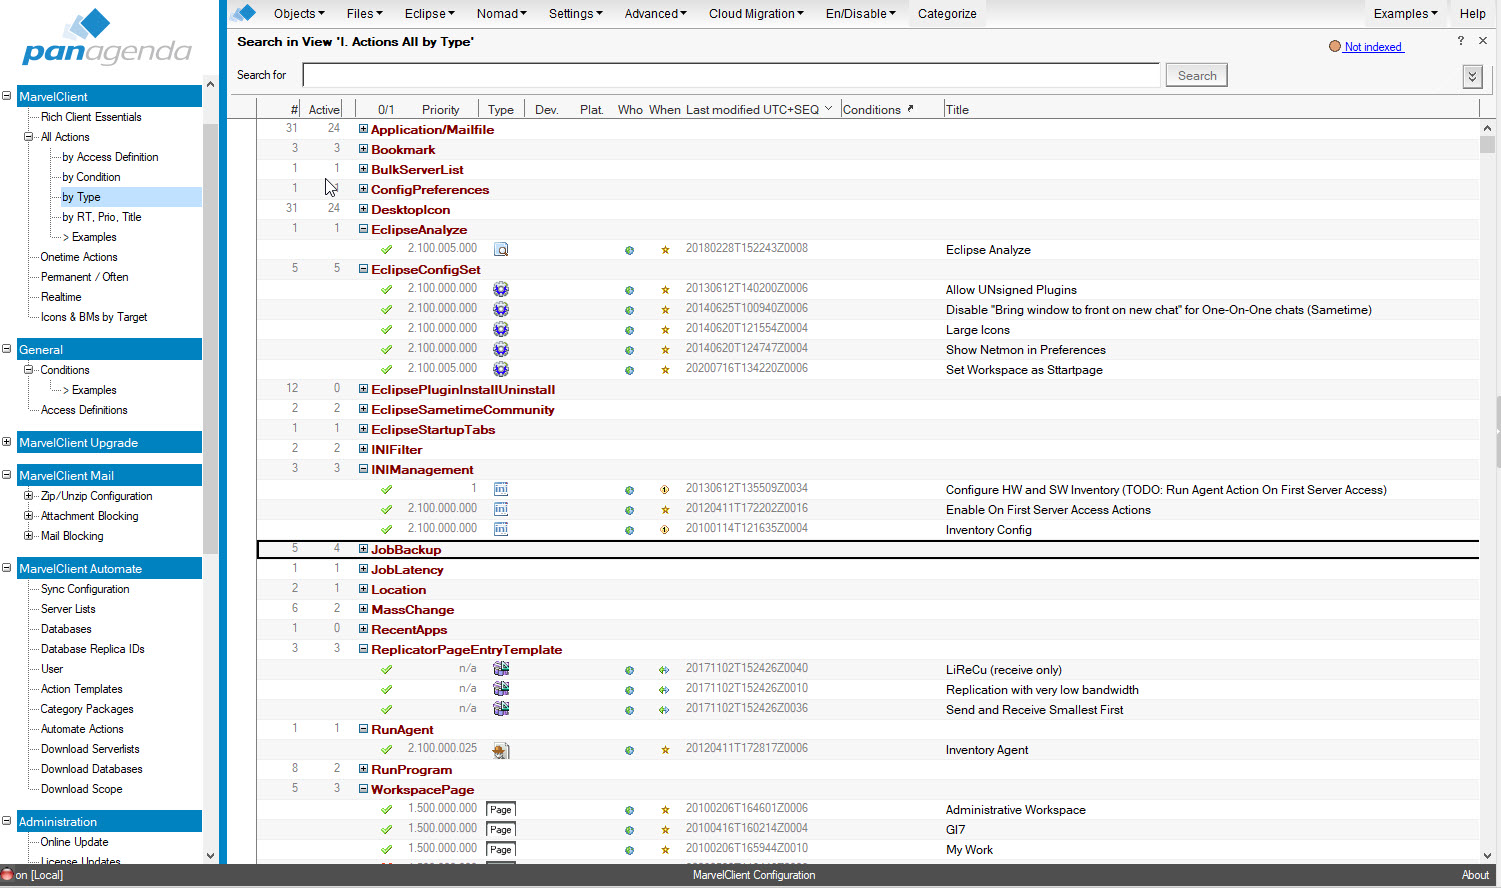Select by Condition in sidebar tree
1501x888 pixels.
(x=91, y=177)
